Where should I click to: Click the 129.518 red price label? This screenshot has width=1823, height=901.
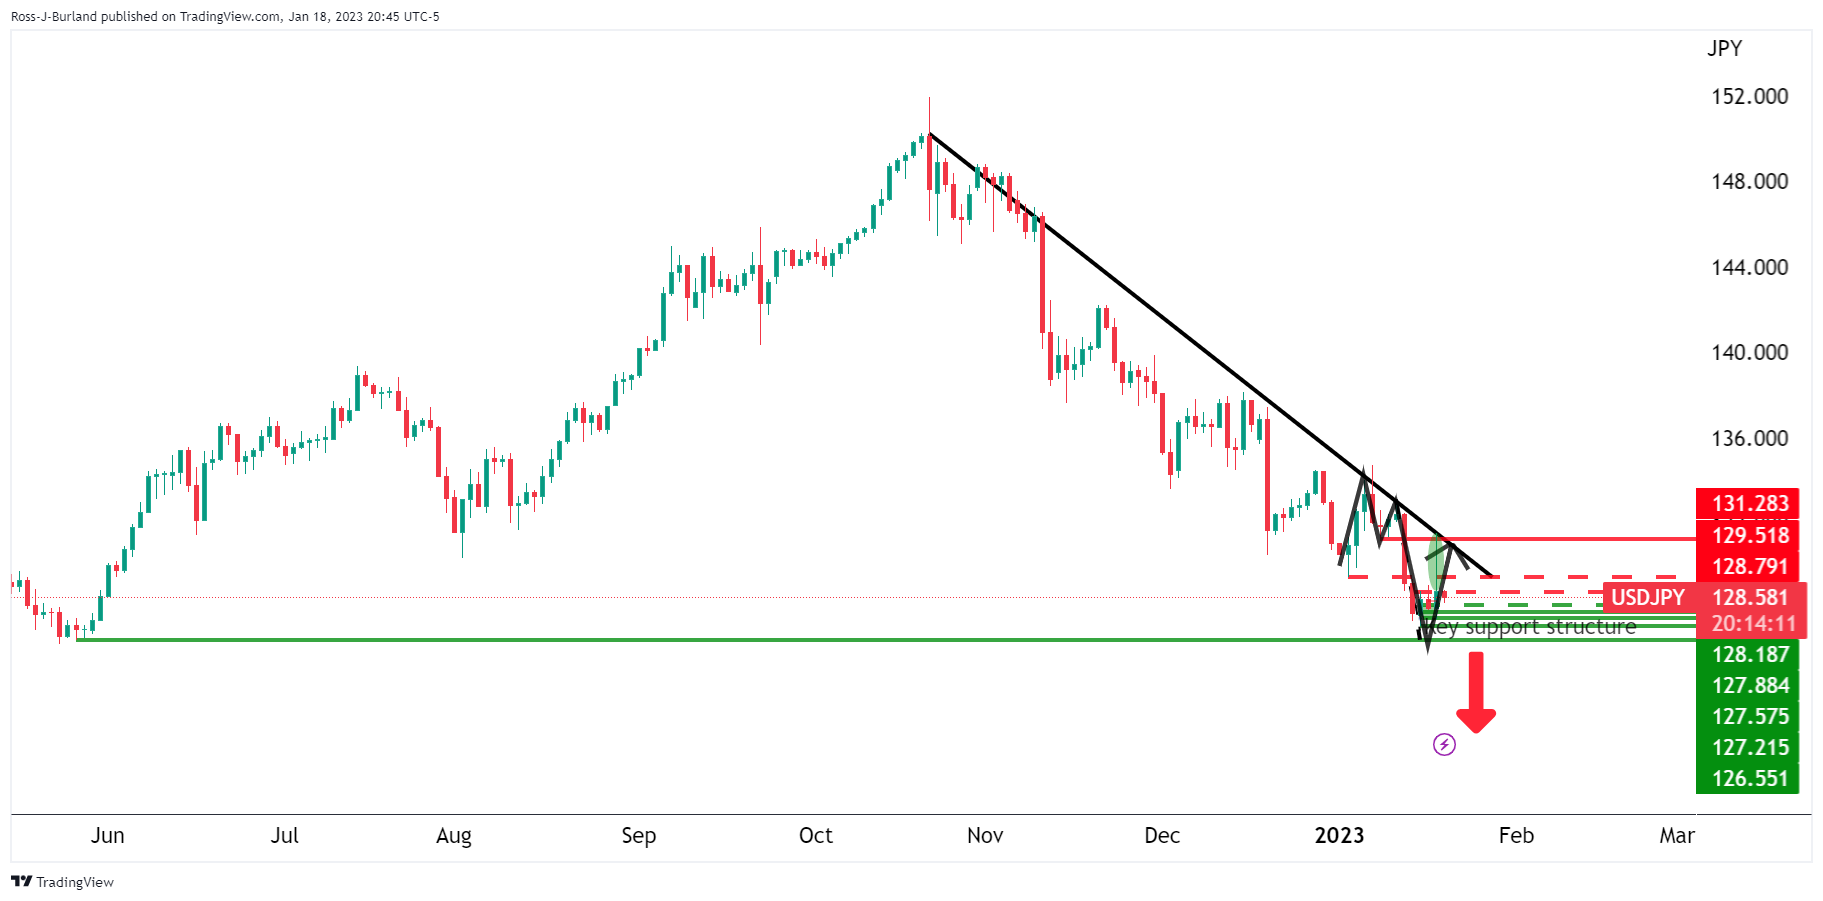pos(1750,535)
